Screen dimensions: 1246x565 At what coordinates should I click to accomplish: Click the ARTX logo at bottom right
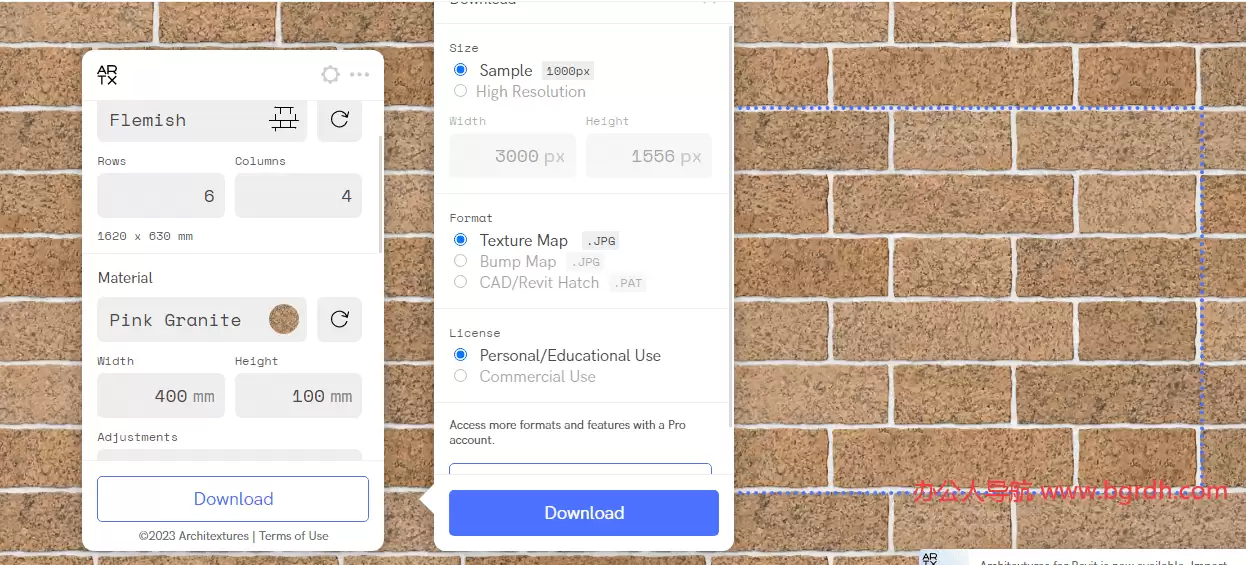(930, 559)
